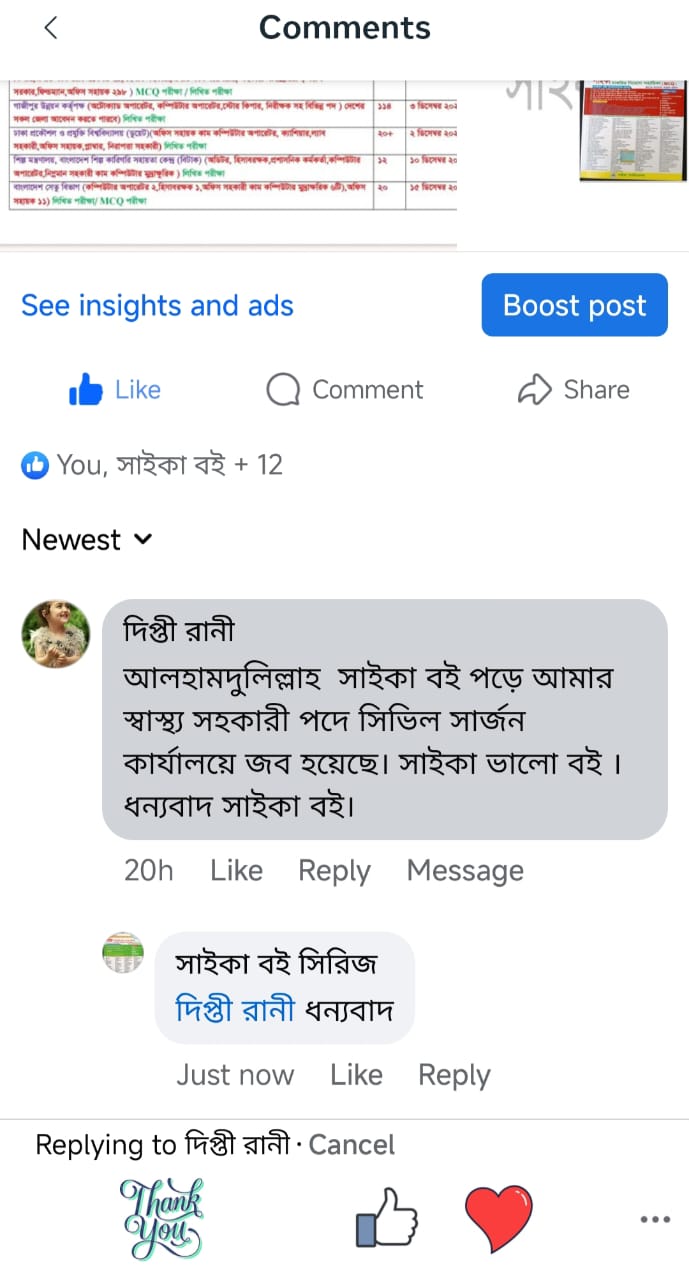Select the Comments screen title
Image resolution: width=689 pixels, height=1280 pixels.
coord(344,28)
